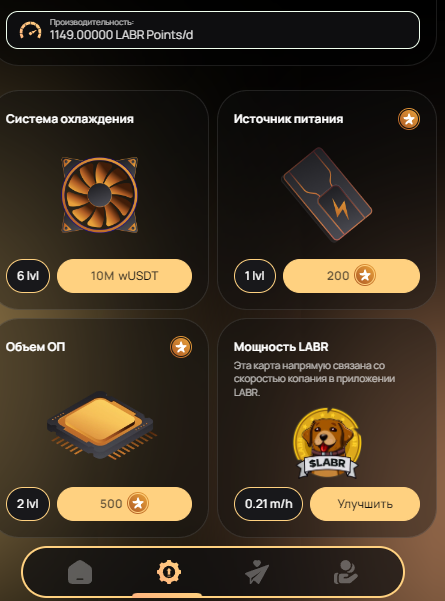Click the cooling fan image
Screen dimensions: 445x601
(x=100, y=195)
